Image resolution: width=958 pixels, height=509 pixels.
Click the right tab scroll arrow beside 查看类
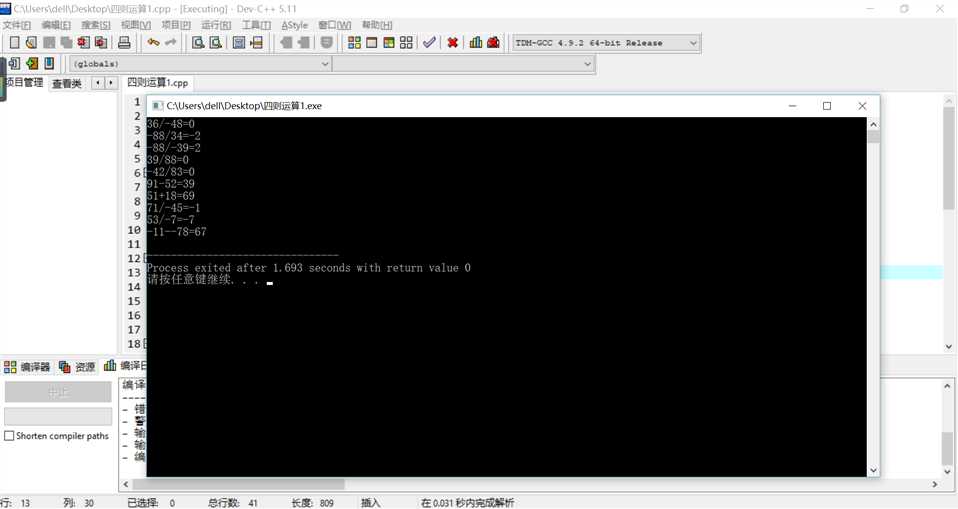coord(111,82)
